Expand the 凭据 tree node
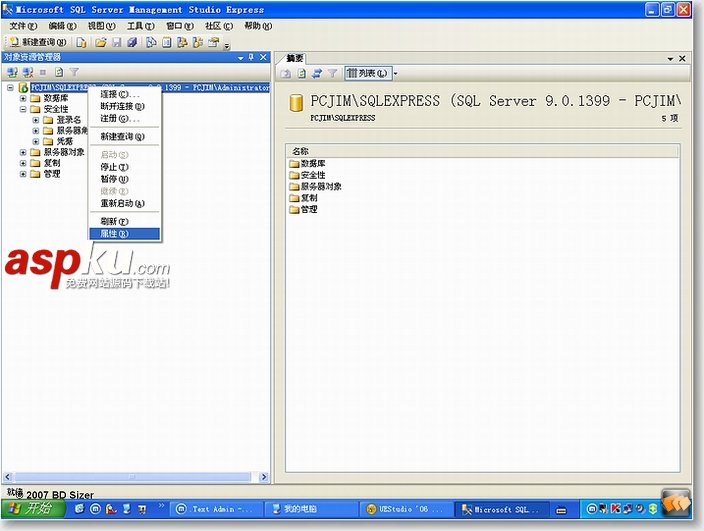Viewport: 704px width, 531px height. pyautogui.click(x=36, y=141)
